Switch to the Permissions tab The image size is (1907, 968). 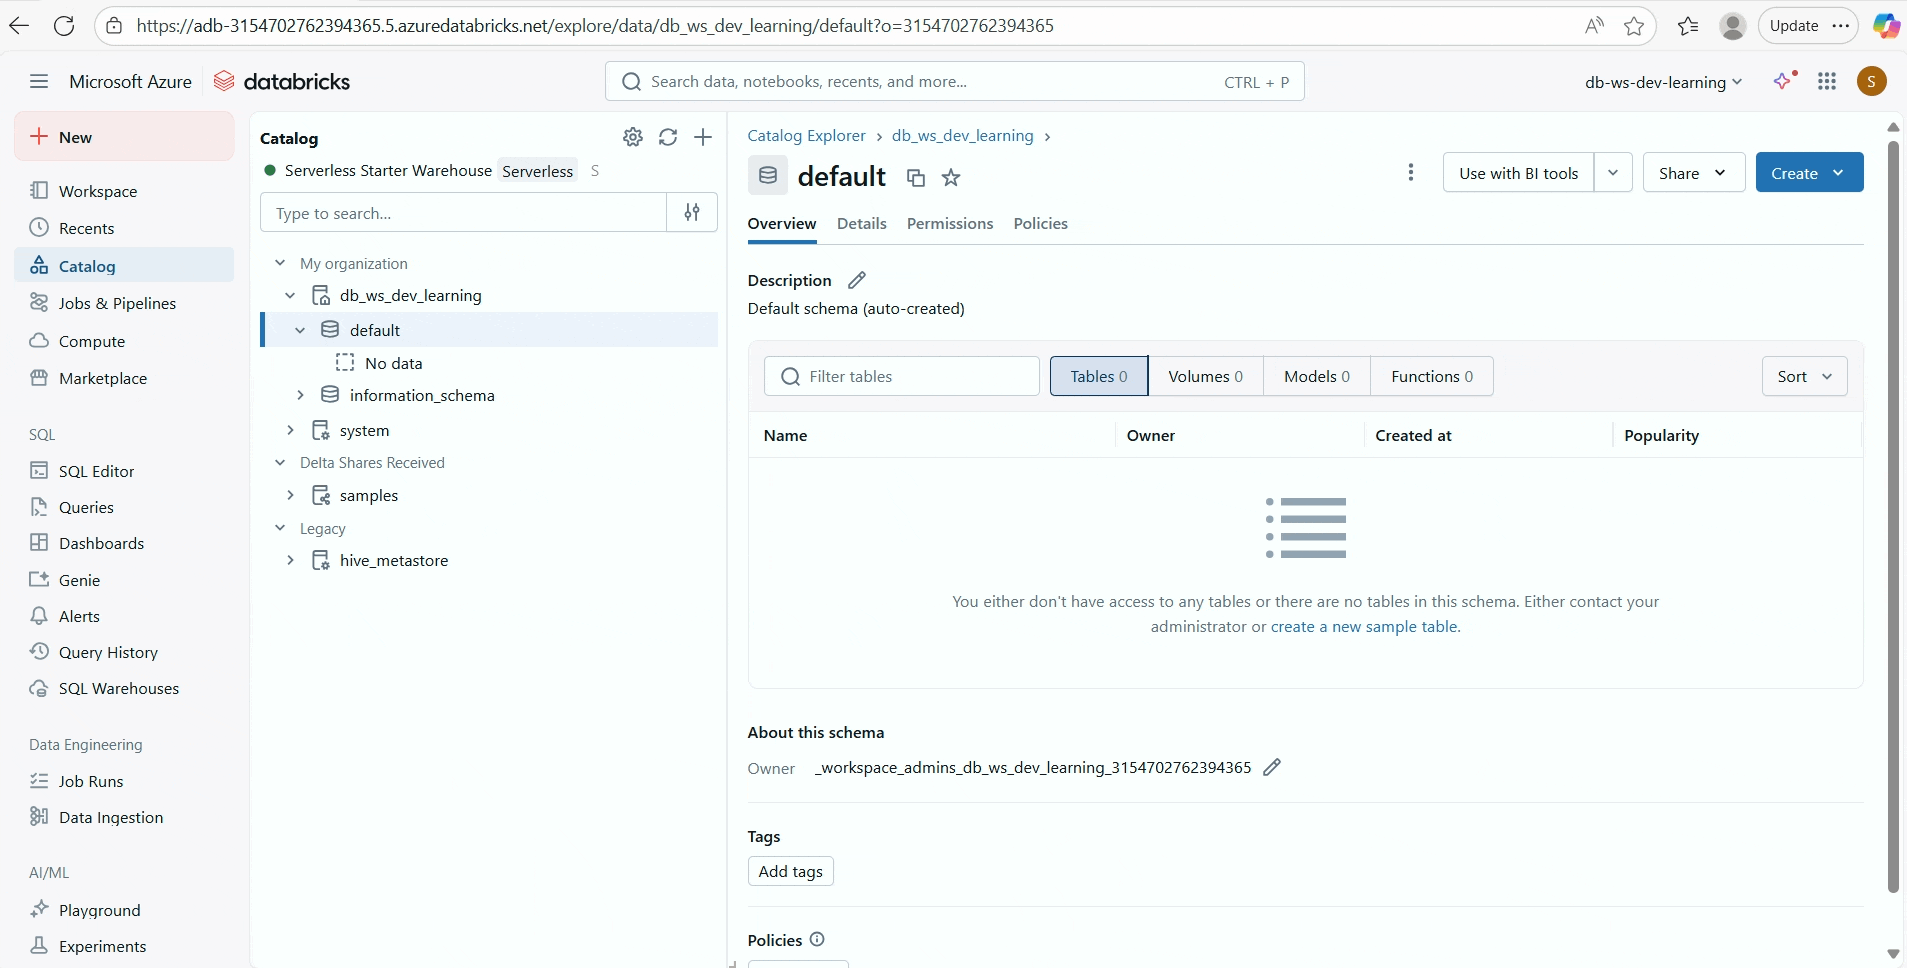click(x=949, y=223)
